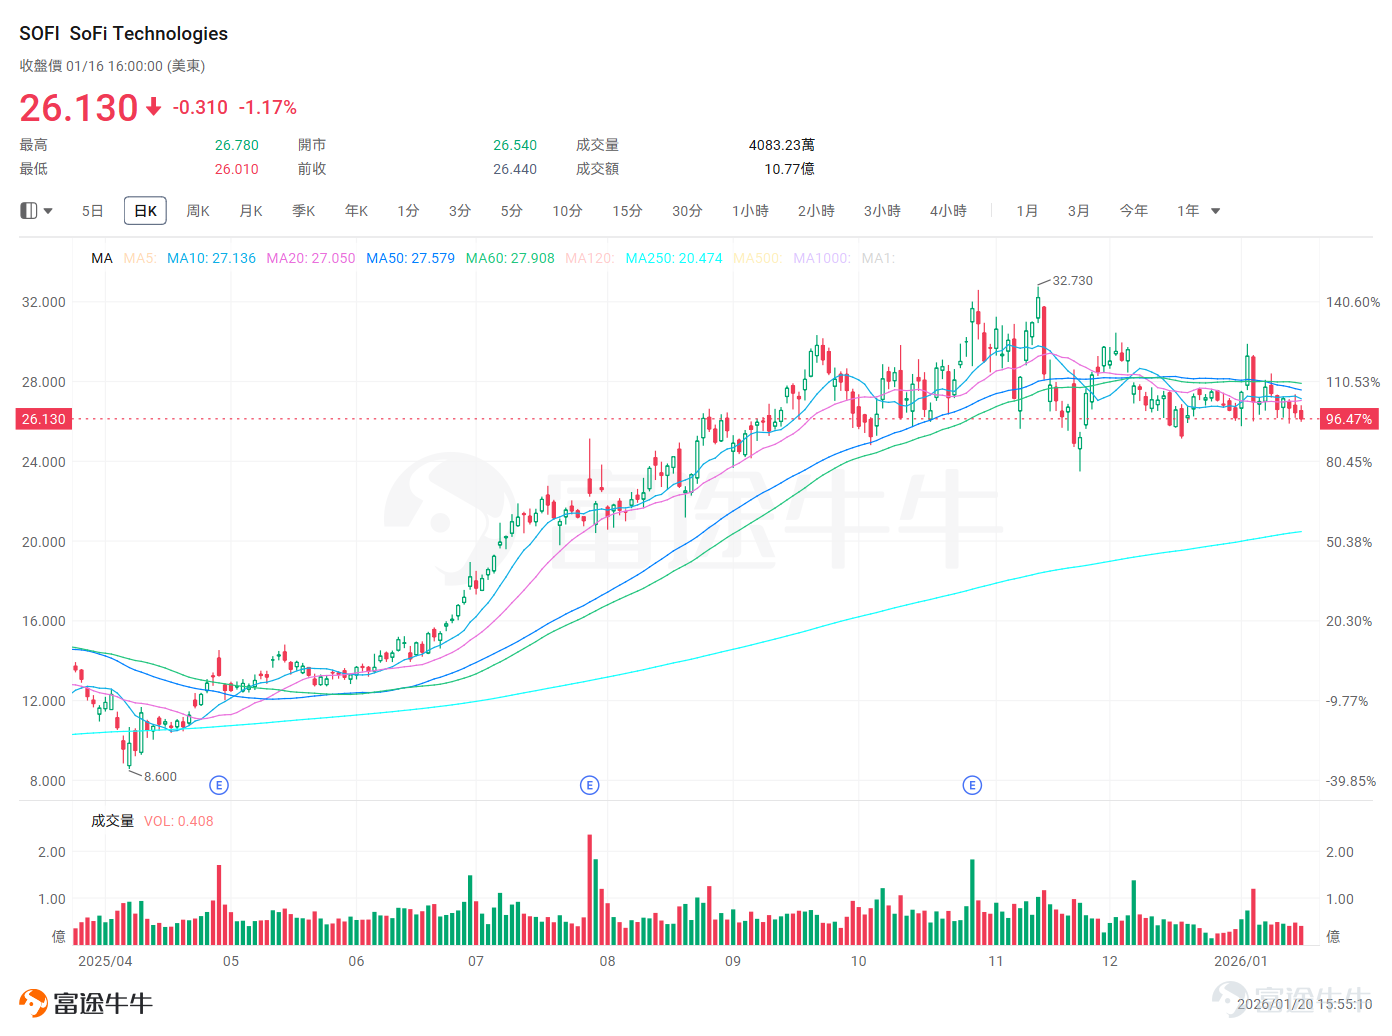Viewport: 1392px width, 1036px height.
Task: Click the 96.47% percent tag on right axis
Action: click(x=1349, y=419)
